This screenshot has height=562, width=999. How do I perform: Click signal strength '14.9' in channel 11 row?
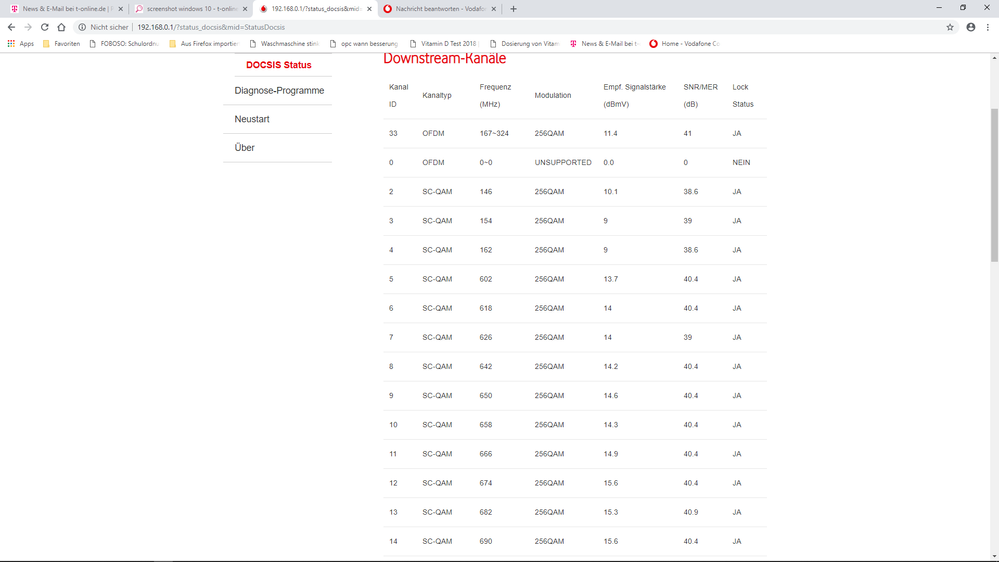610,454
